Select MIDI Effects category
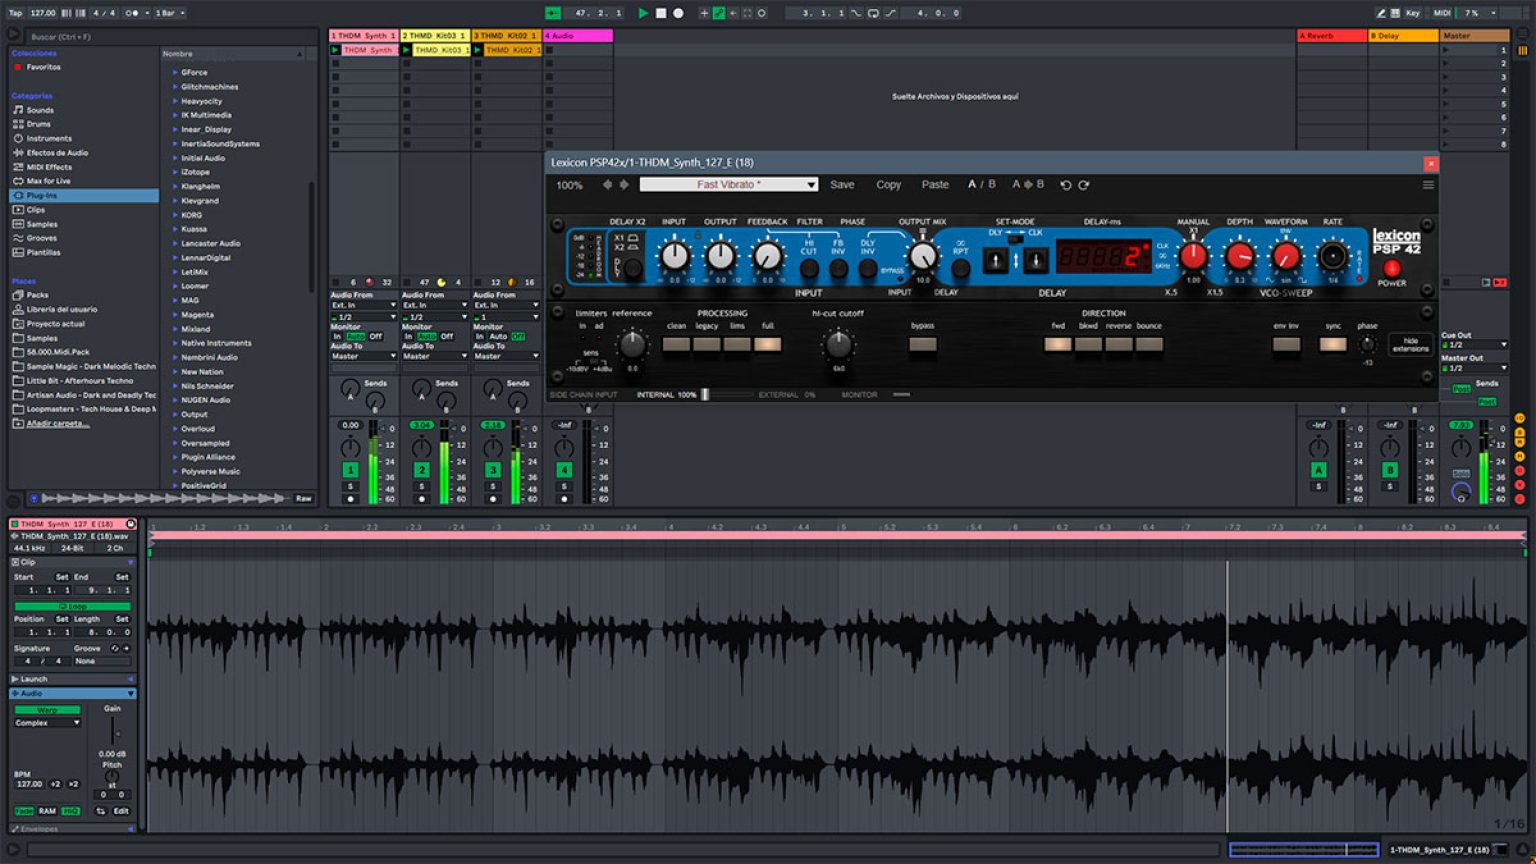 pos(49,167)
